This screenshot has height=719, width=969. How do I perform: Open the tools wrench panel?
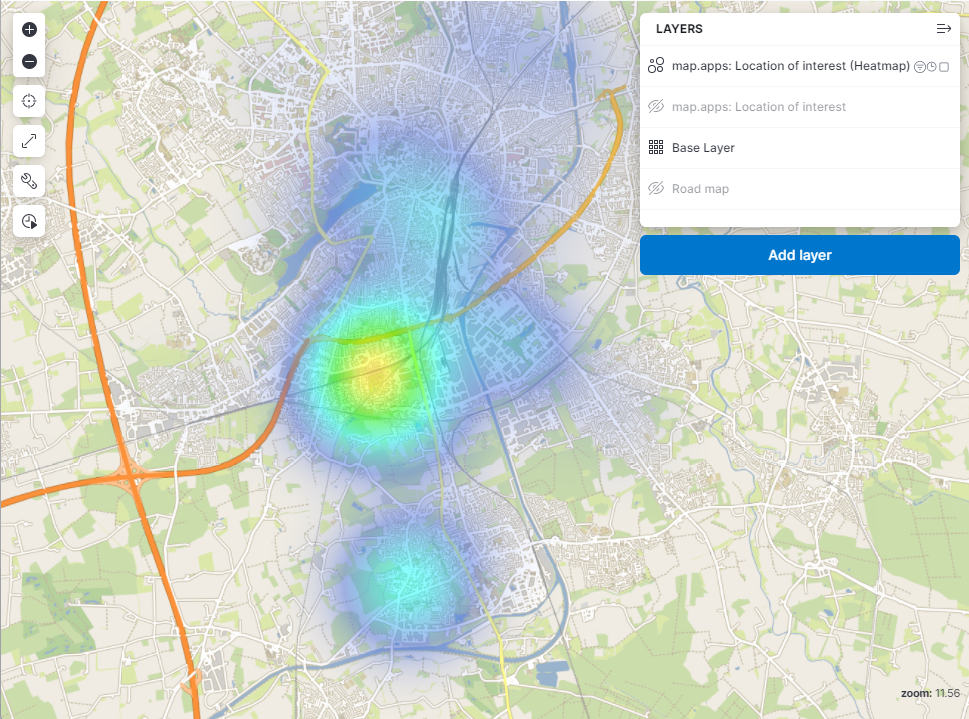pyautogui.click(x=28, y=181)
